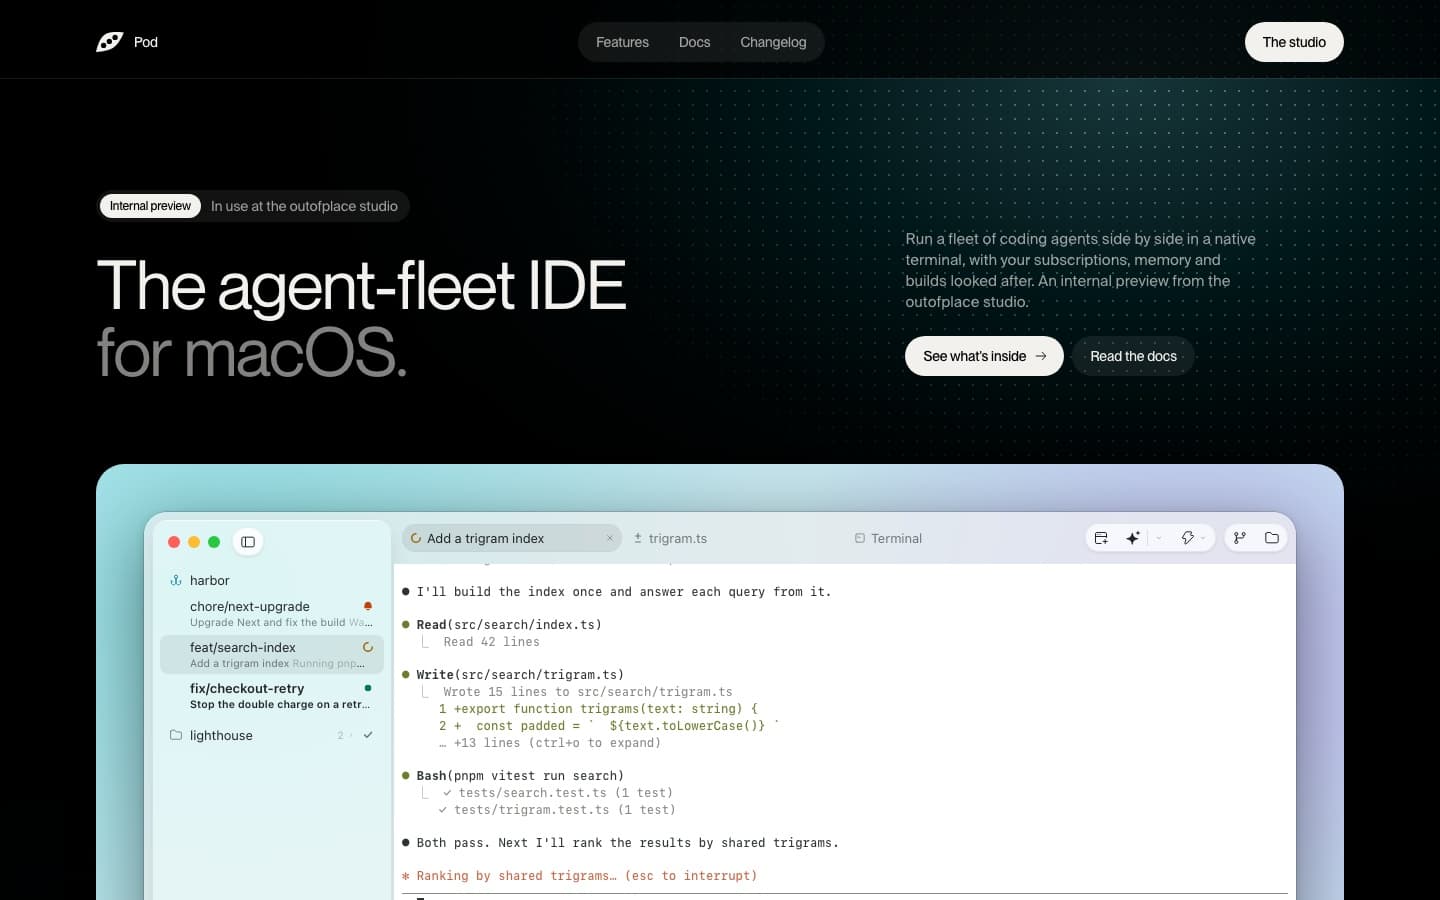The height and width of the screenshot is (900, 1440).
Task: Click the 'Bash(pnpm vitest run search)' line
Action: [x=520, y=776]
